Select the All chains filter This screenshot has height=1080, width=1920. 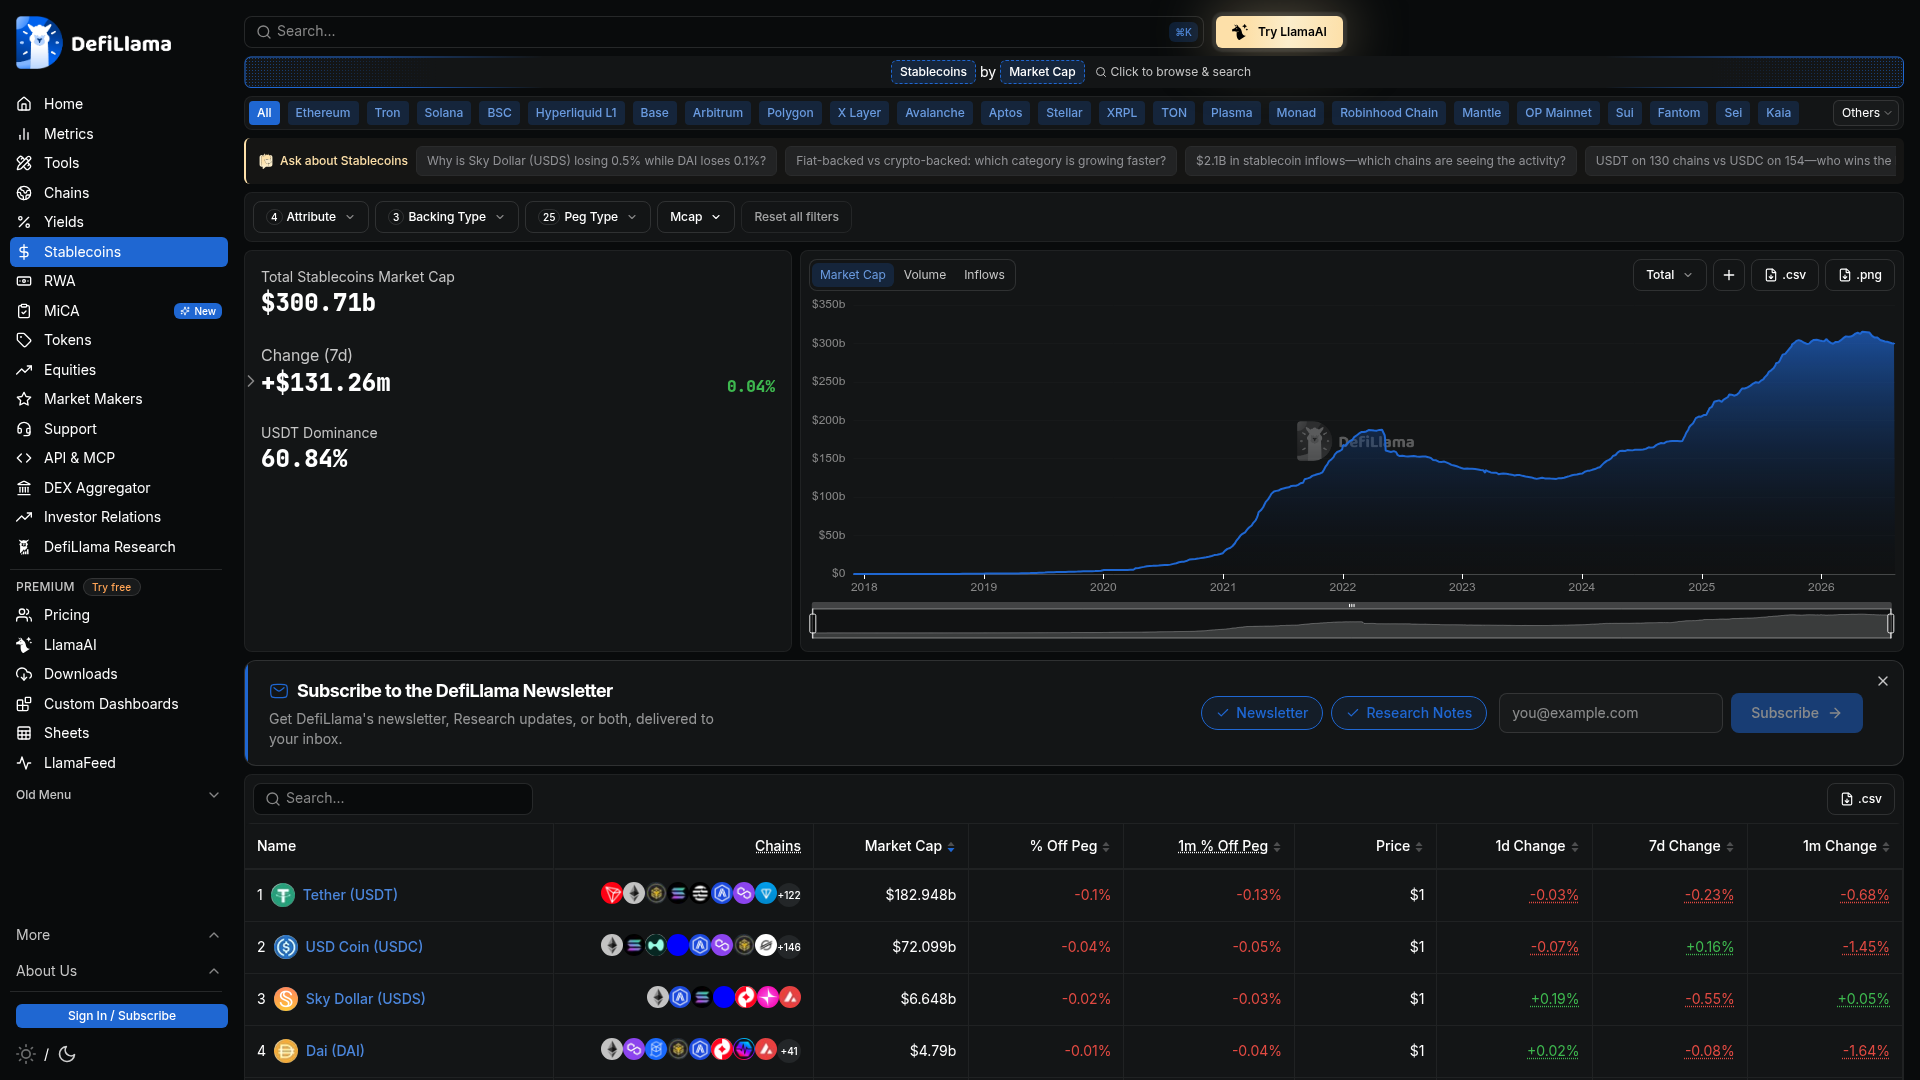(264, 113)
